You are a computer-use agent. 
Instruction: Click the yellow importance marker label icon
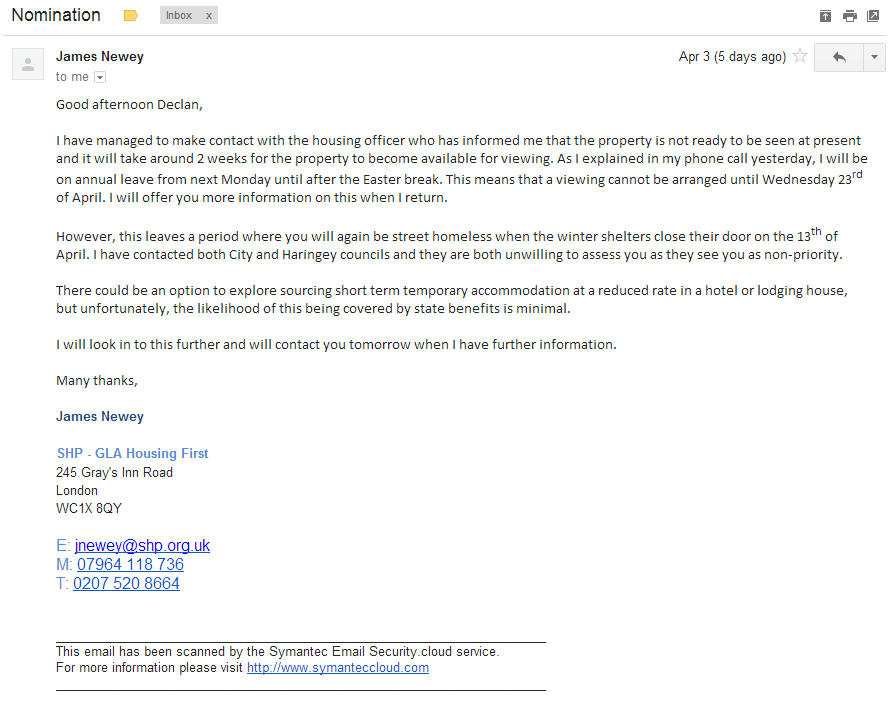tap(131, 15)
